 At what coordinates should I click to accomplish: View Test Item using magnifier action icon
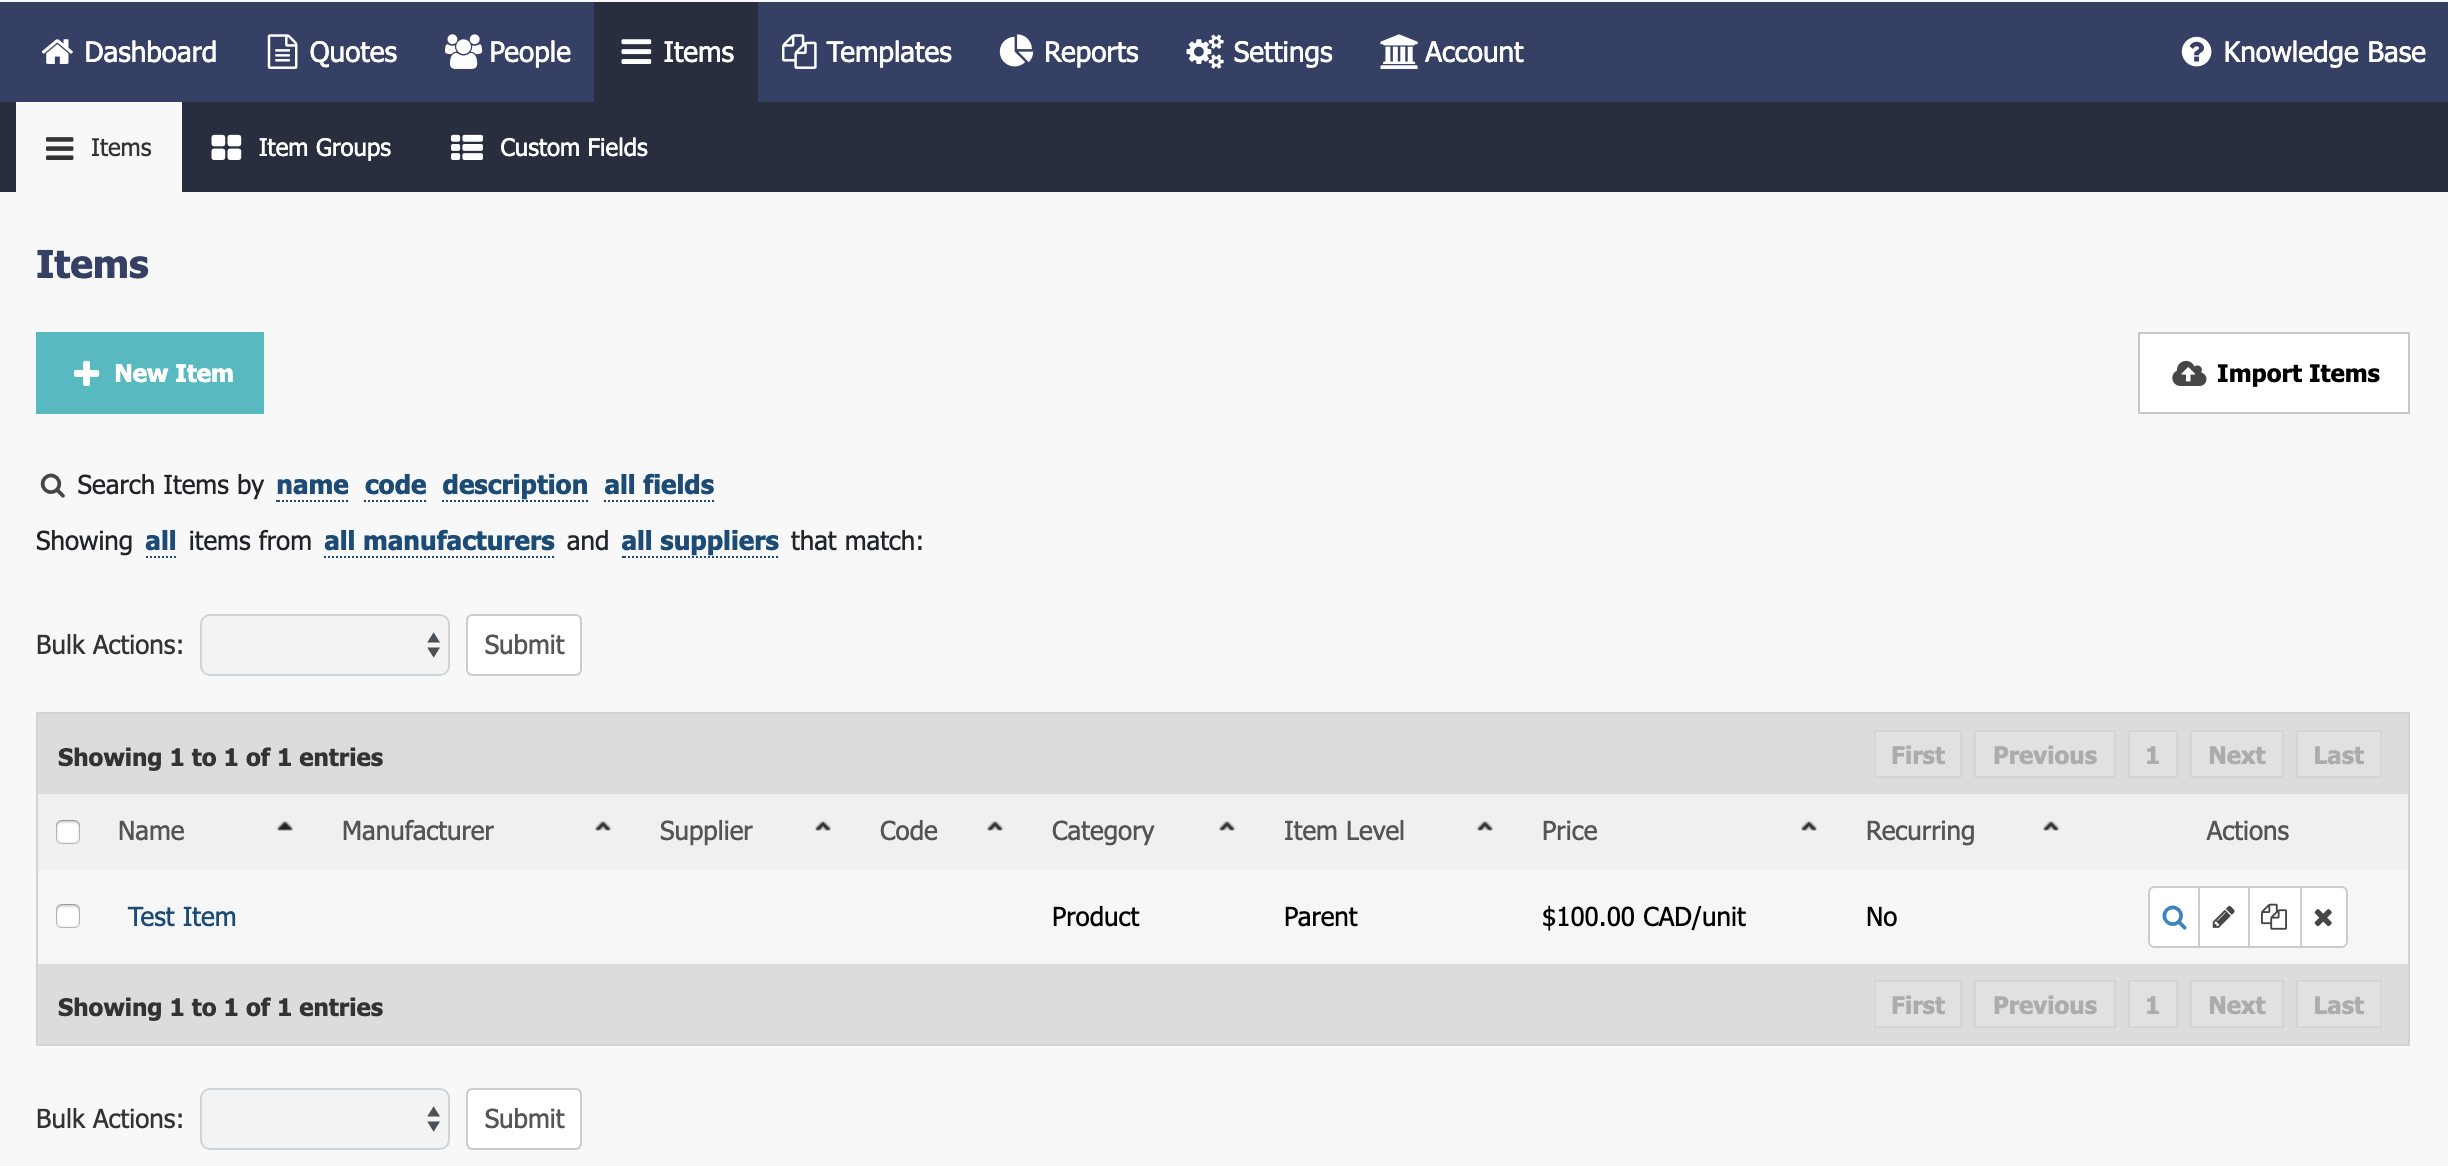[2174, 917]
